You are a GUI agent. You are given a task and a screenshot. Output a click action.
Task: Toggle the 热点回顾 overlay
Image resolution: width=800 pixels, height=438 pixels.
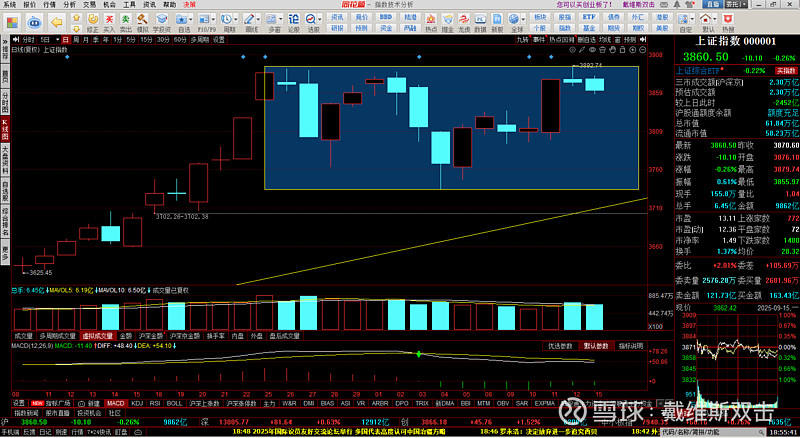point(561,39)
